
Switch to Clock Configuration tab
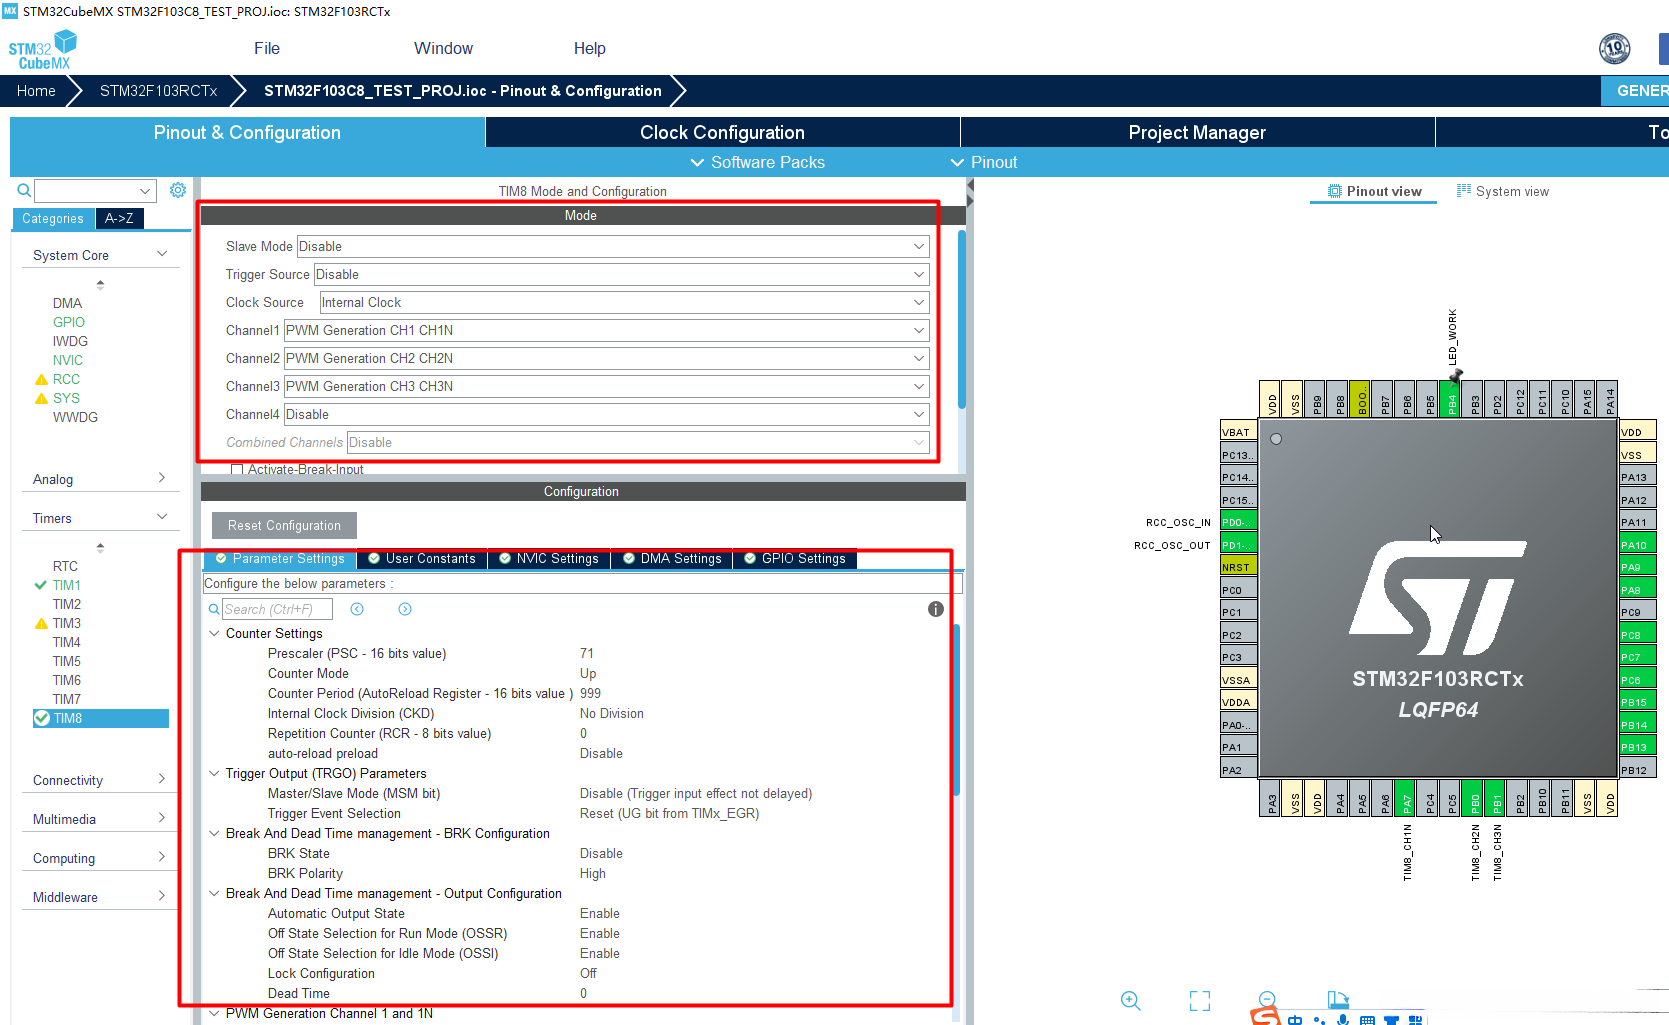click(x=722, y=132)
